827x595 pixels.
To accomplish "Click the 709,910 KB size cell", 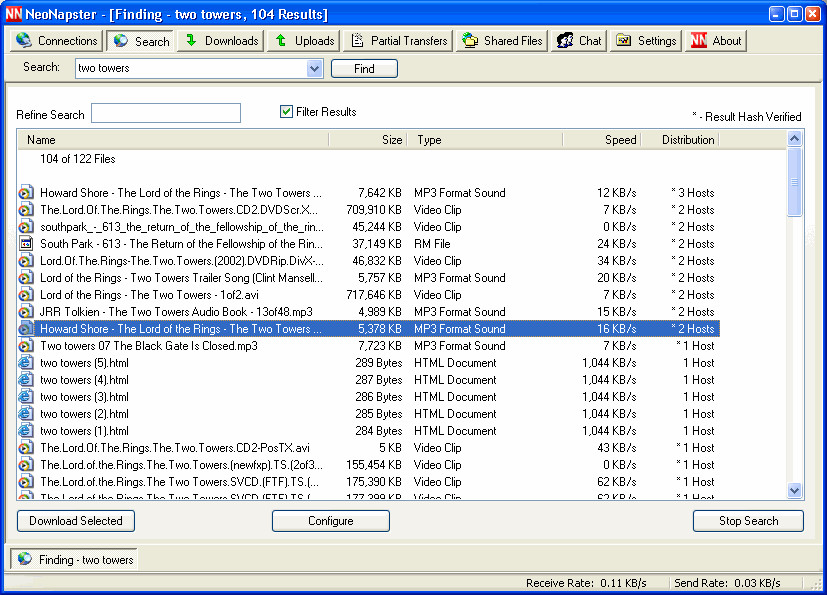I will click(374, 209).
